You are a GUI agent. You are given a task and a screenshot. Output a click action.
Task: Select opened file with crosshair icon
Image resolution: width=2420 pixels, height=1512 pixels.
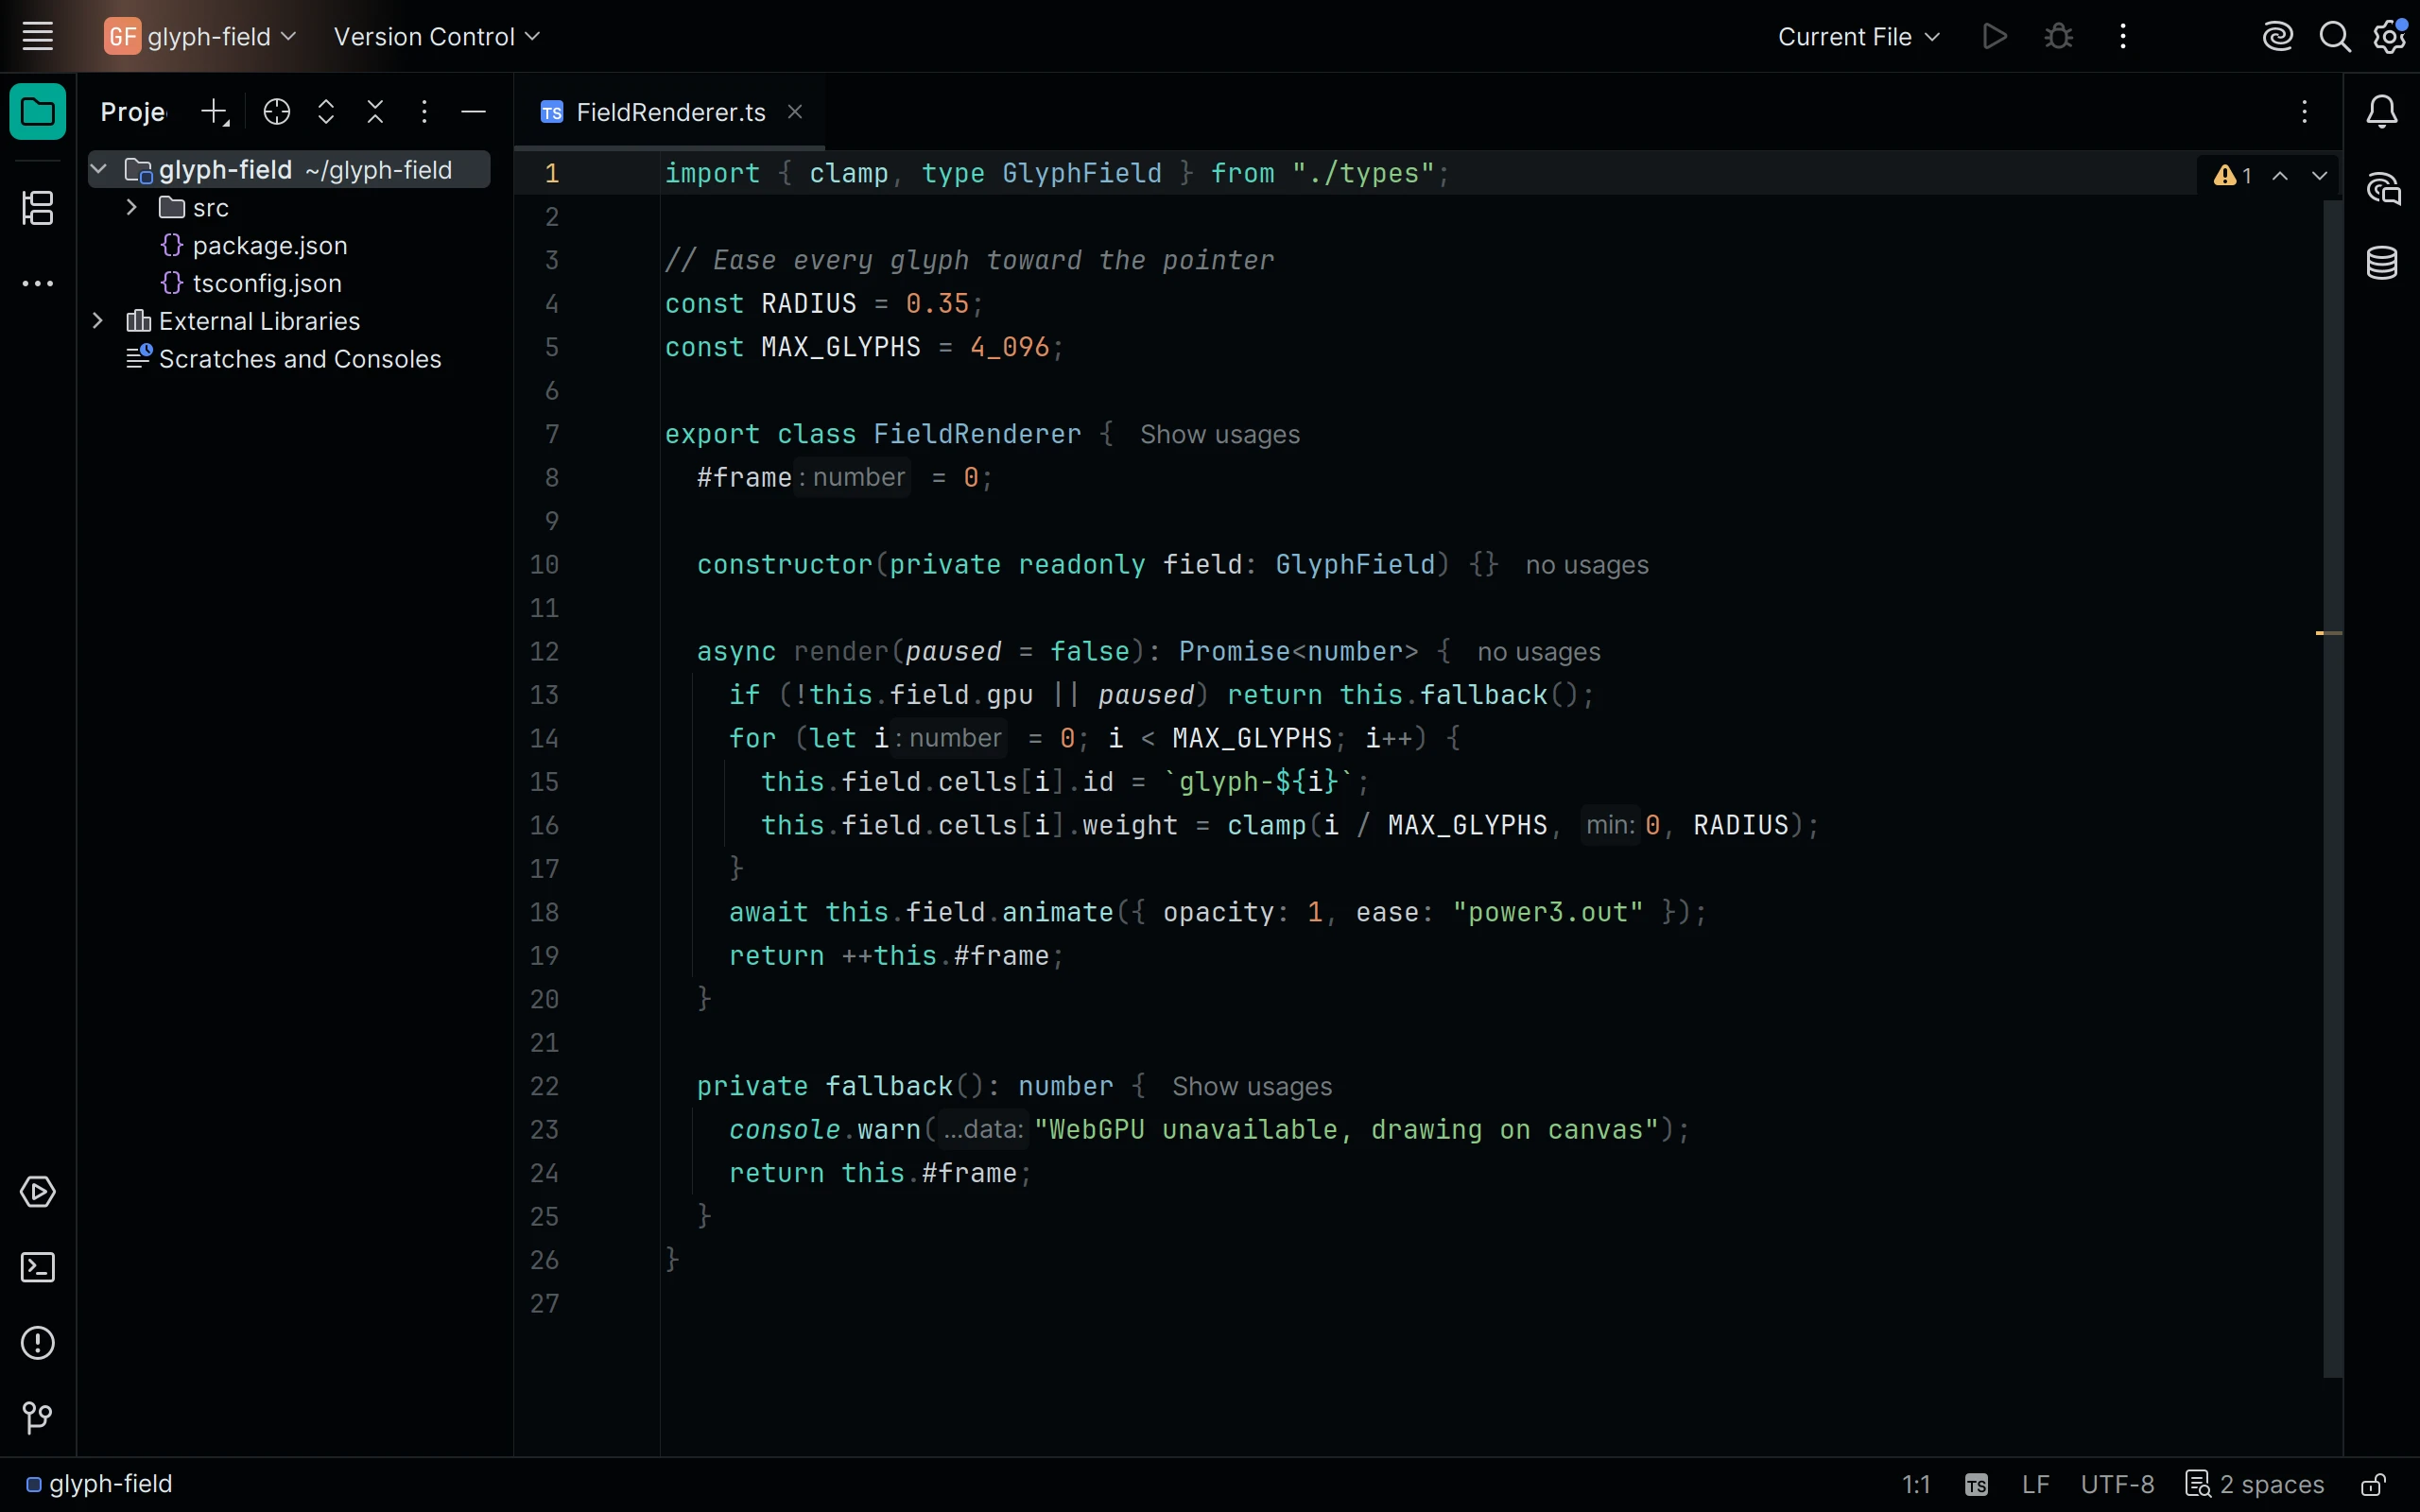click(277, 112)
